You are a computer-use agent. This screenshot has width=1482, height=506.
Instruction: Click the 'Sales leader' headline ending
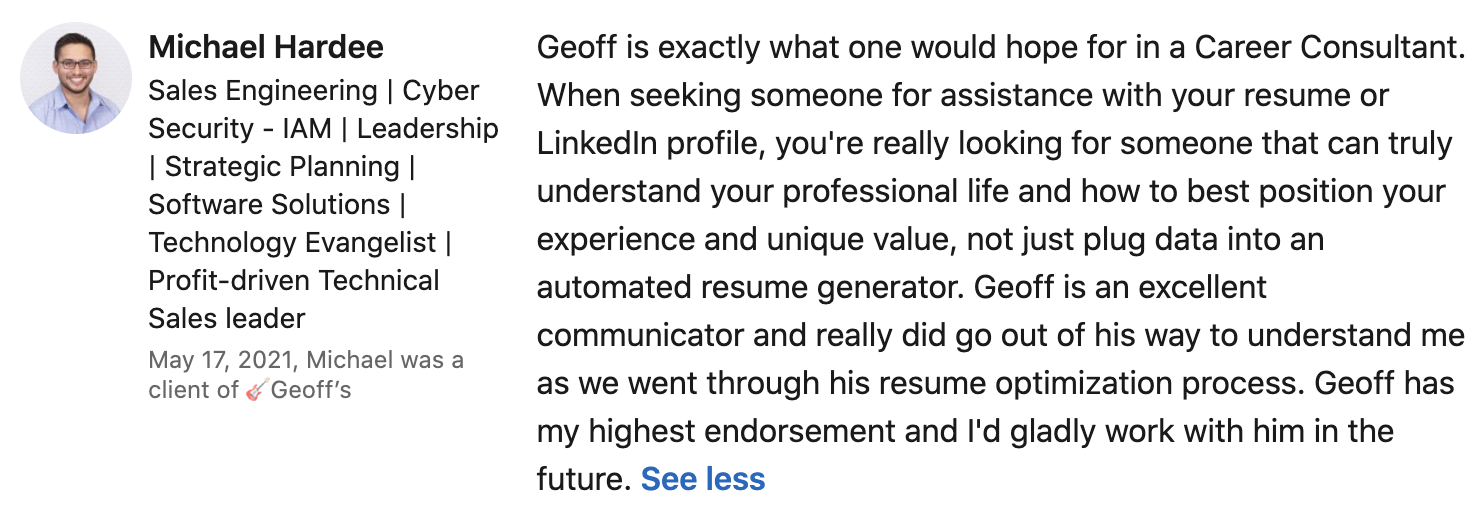pos(227,319)
